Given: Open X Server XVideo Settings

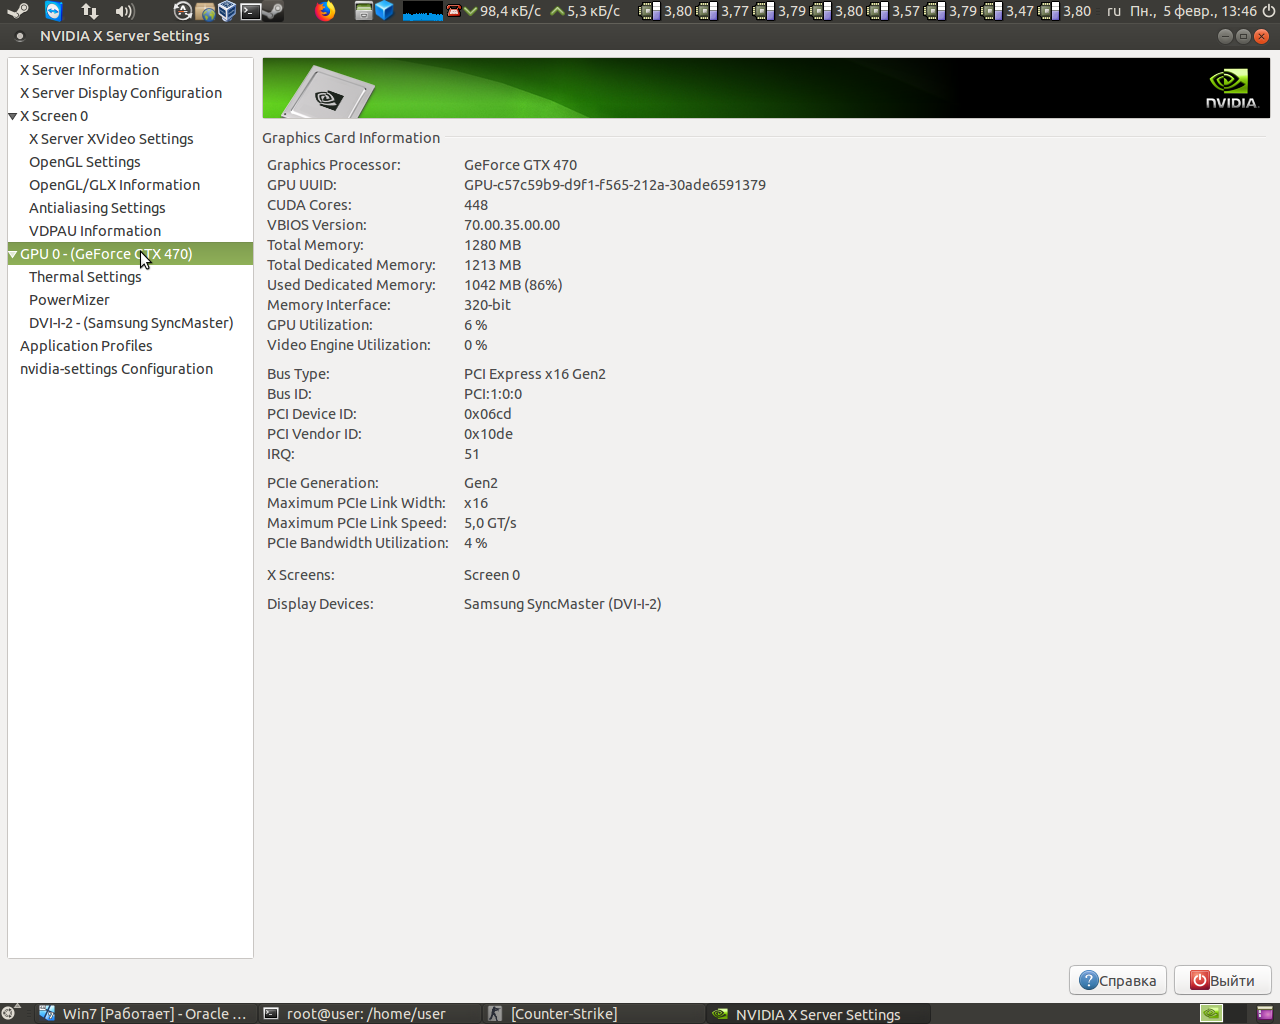Looking at the screenshot, I should pyautogui.click(x=111, y=139).
